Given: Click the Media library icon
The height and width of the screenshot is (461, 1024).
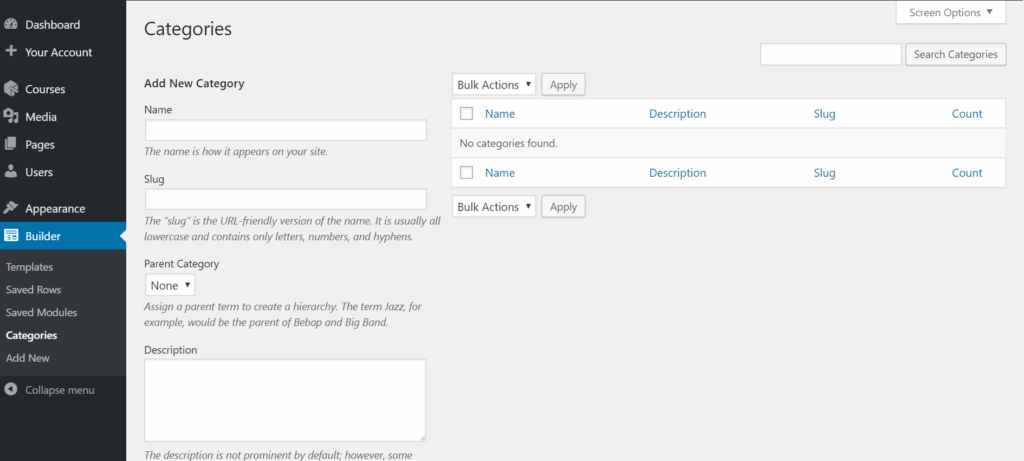Looking at the screenshot, I should tap(11, 117).
